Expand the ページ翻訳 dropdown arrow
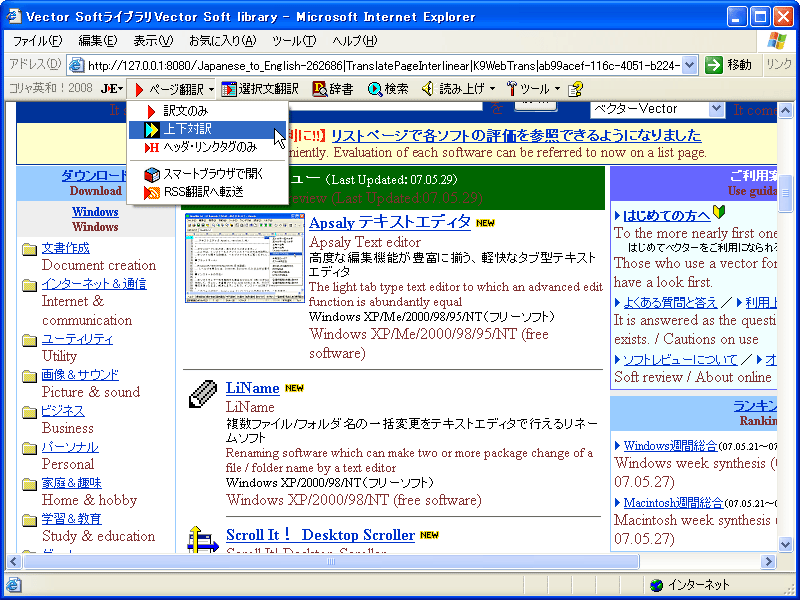The image size is (800, 600). pyautogui.click(x=211, y=90)
